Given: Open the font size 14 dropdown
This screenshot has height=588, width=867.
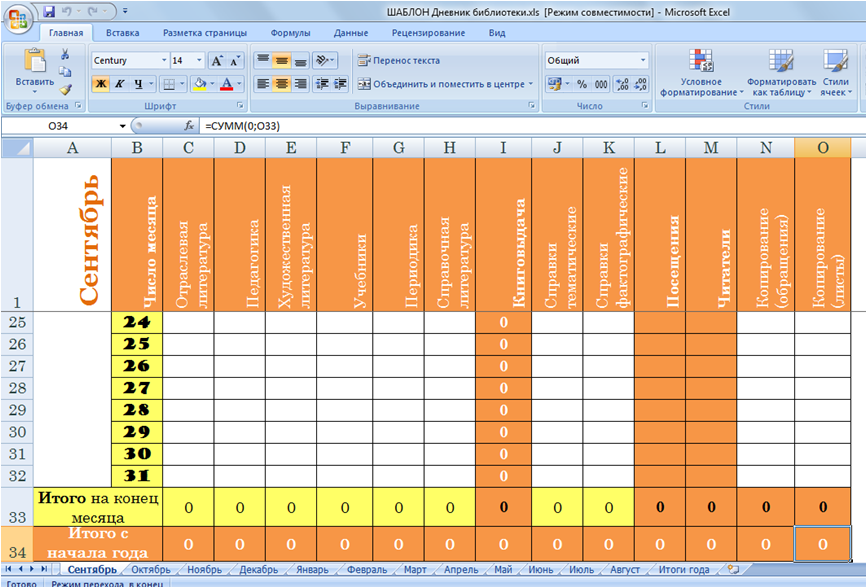Looking at the screenshot, I should (x=200, y=60).
